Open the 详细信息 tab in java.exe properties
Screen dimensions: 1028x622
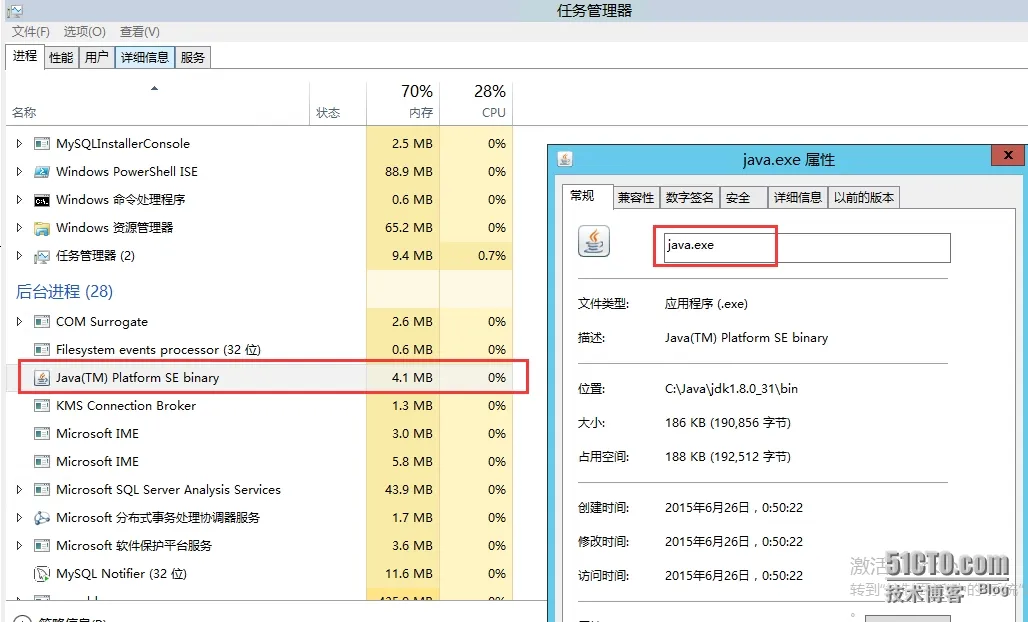(x=798, y=197)
